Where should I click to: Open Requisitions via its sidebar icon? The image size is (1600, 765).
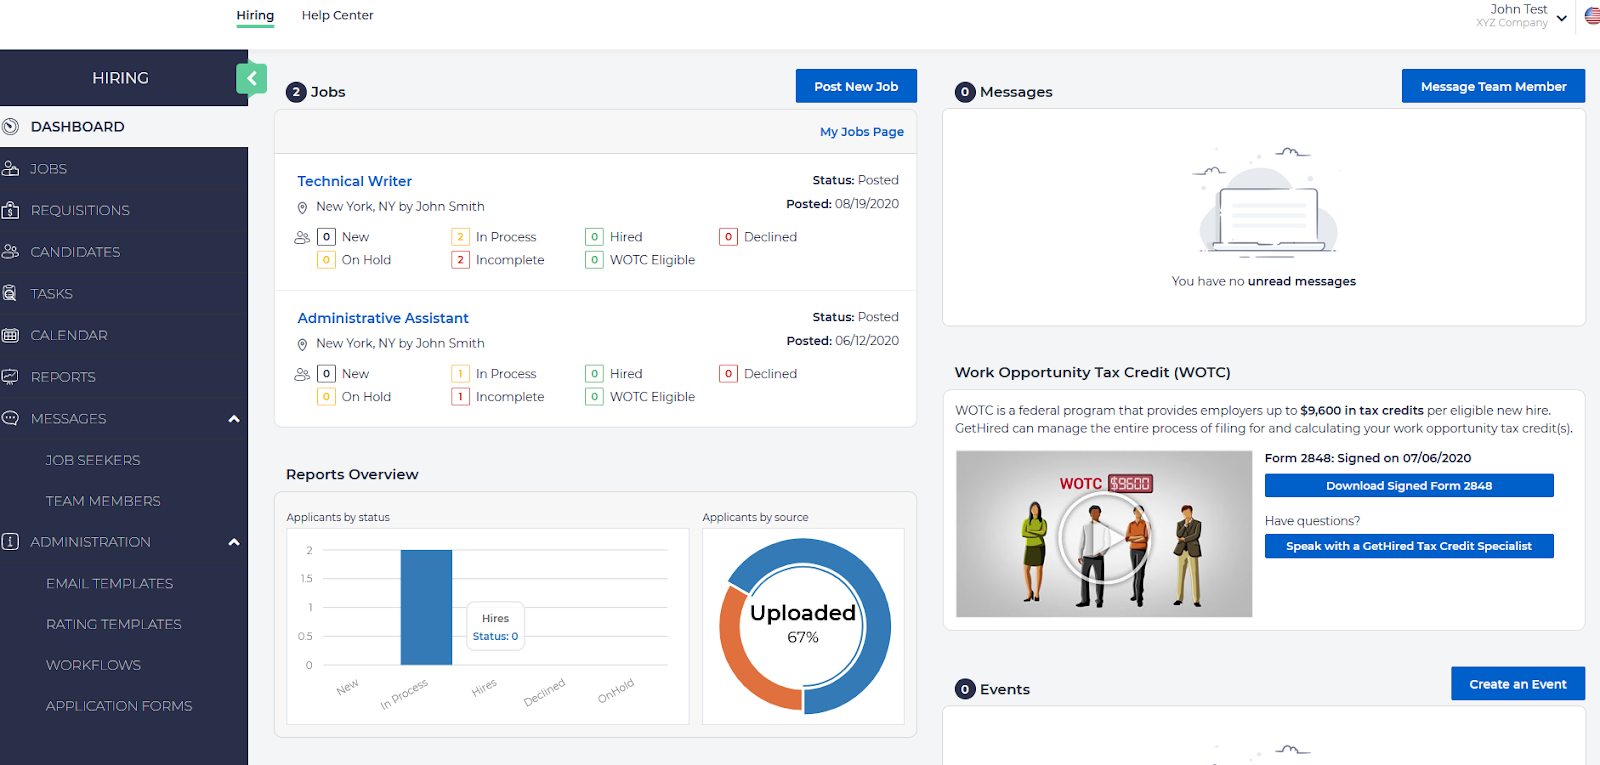[11, 210]
